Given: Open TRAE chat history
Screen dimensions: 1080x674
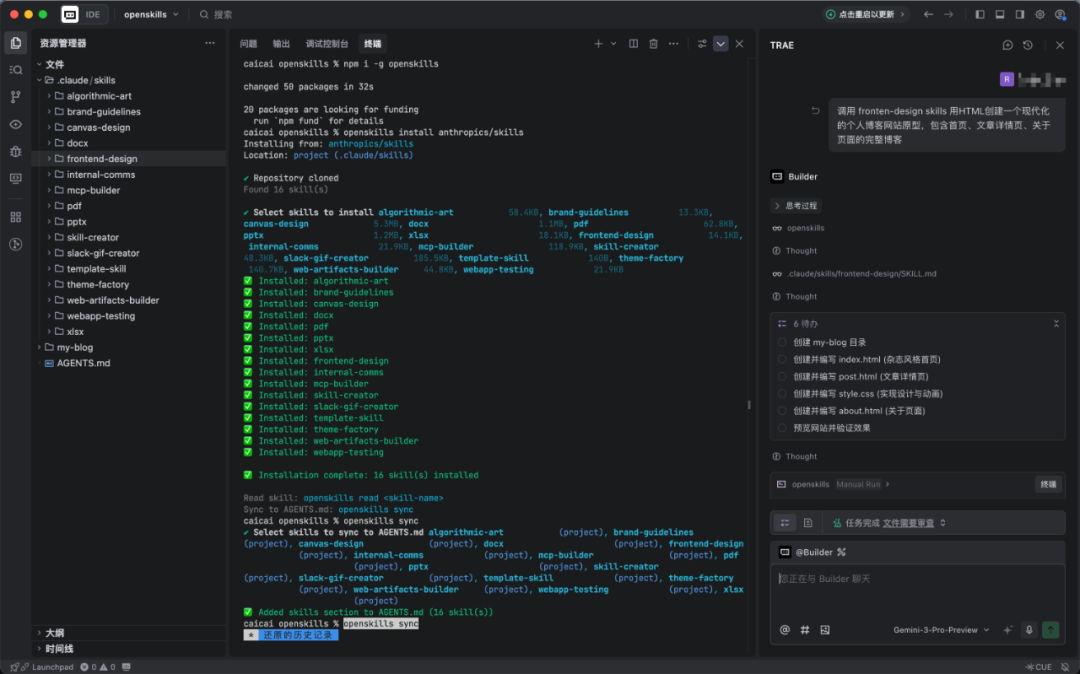Looking at the screenshot, I should click(x=1028, y=45).
